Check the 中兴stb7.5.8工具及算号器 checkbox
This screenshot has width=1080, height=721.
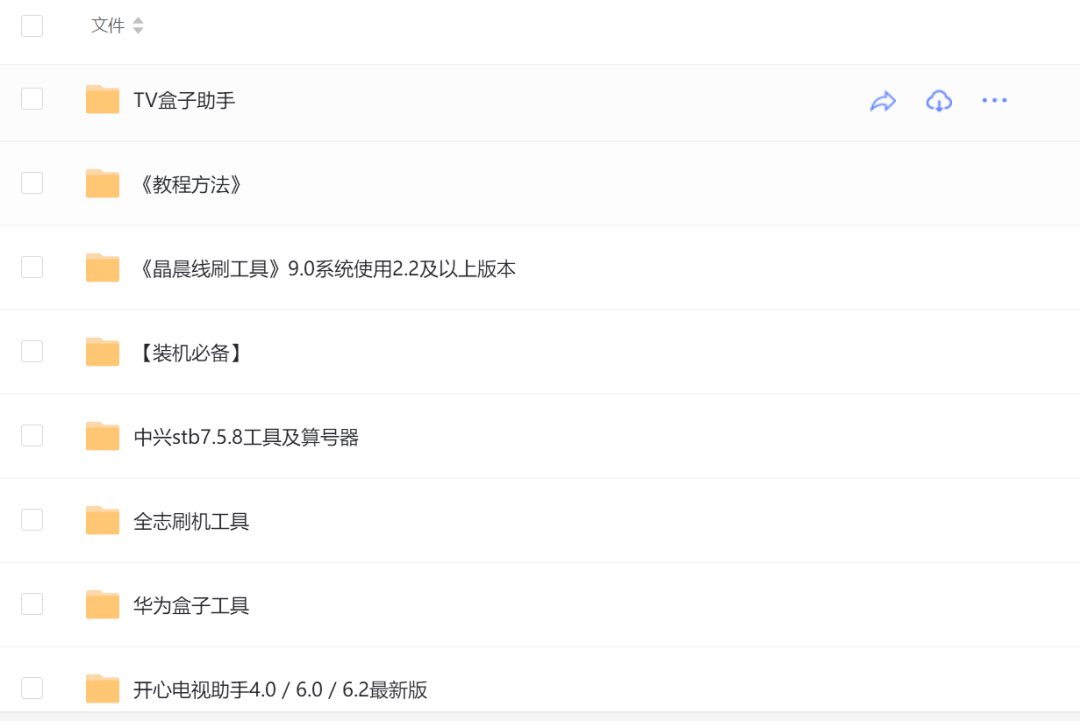click(32, 435)
